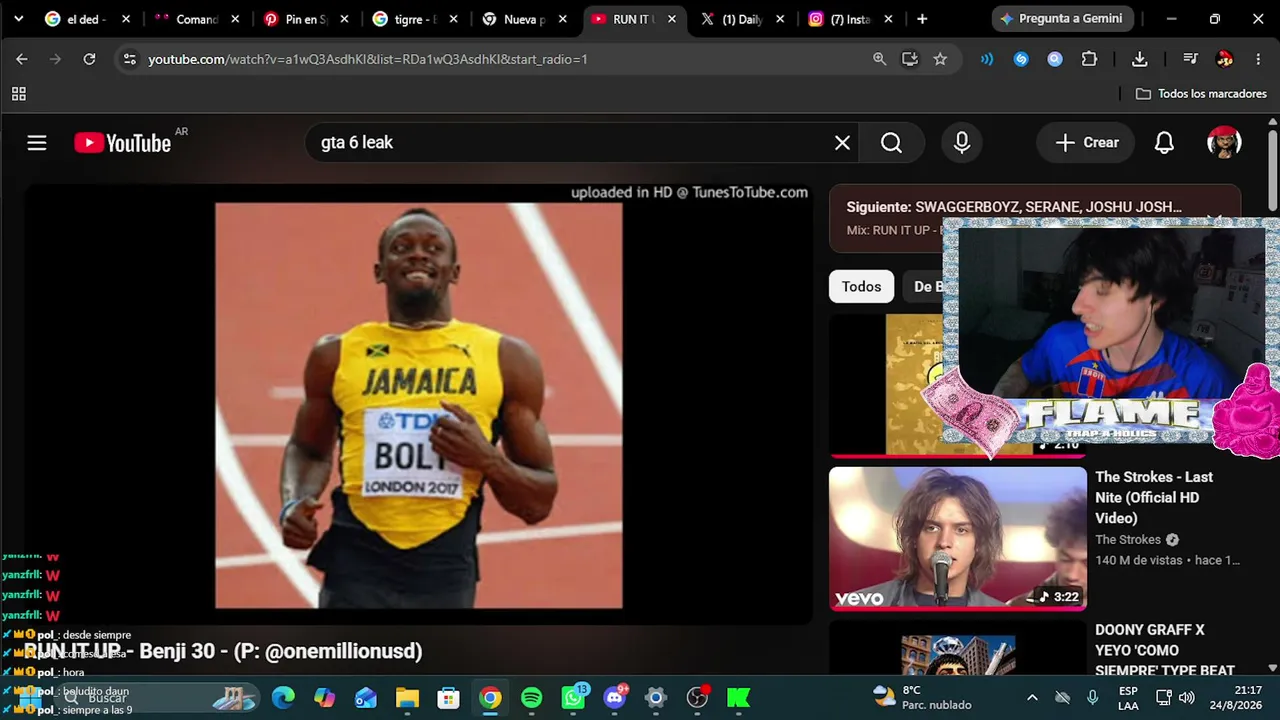Open the Chrome three-dot menu

click(x=1258, y=59)
